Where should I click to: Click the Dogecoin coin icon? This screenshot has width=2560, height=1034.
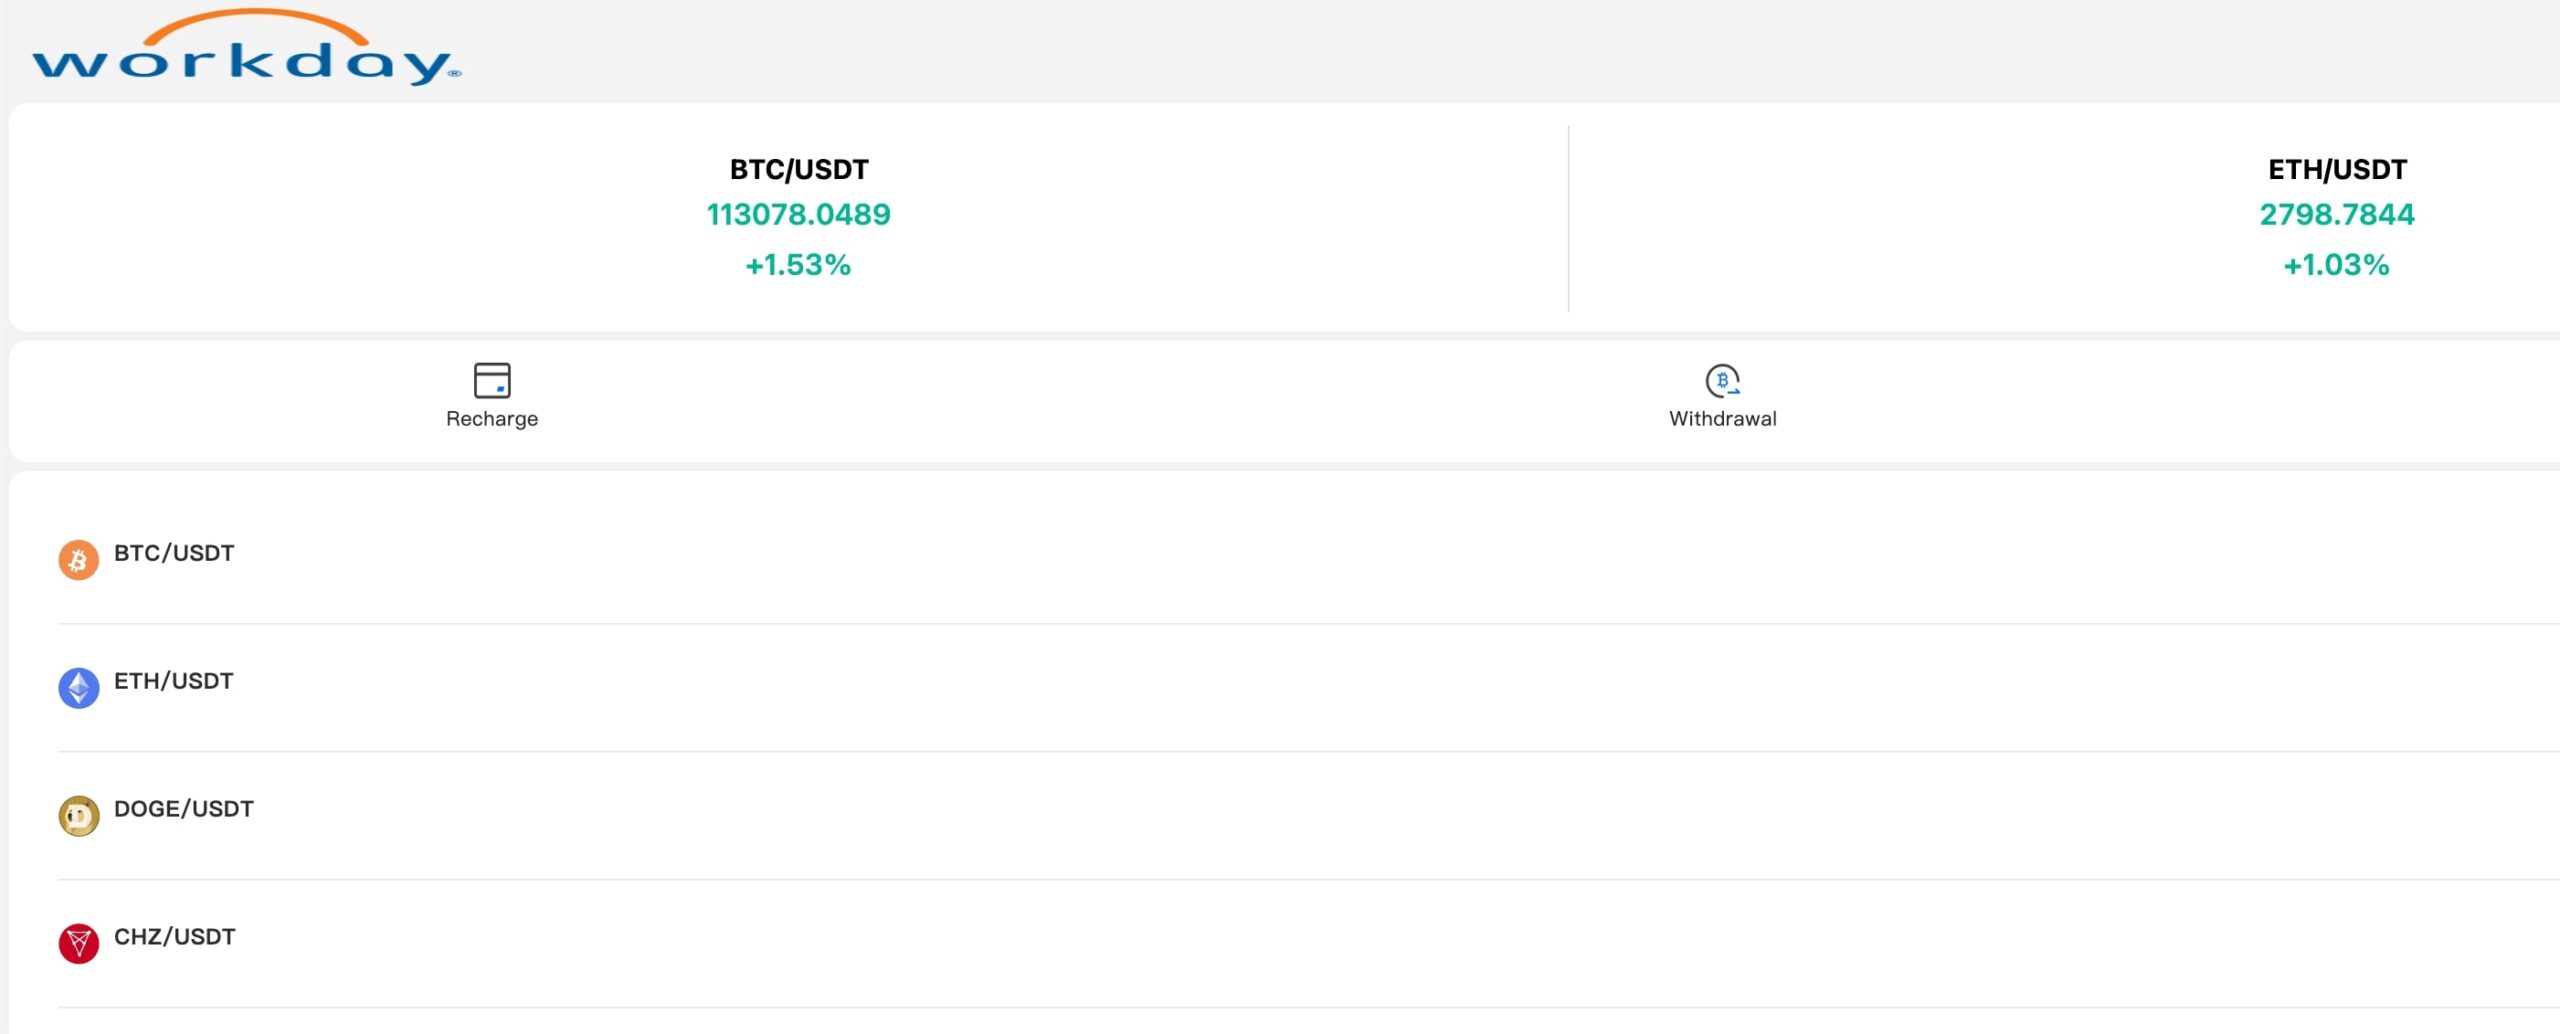pyautogui.click(x=79, y=816)
